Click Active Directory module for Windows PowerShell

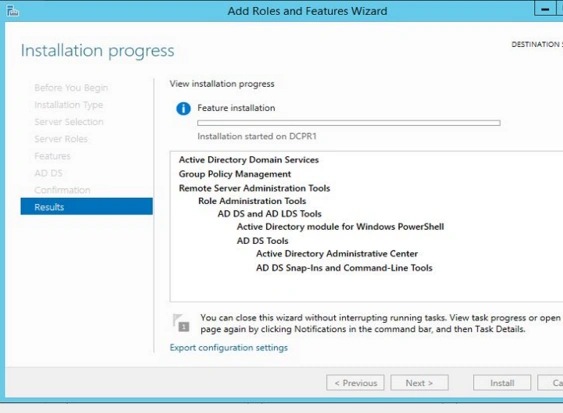pos(340,227)
